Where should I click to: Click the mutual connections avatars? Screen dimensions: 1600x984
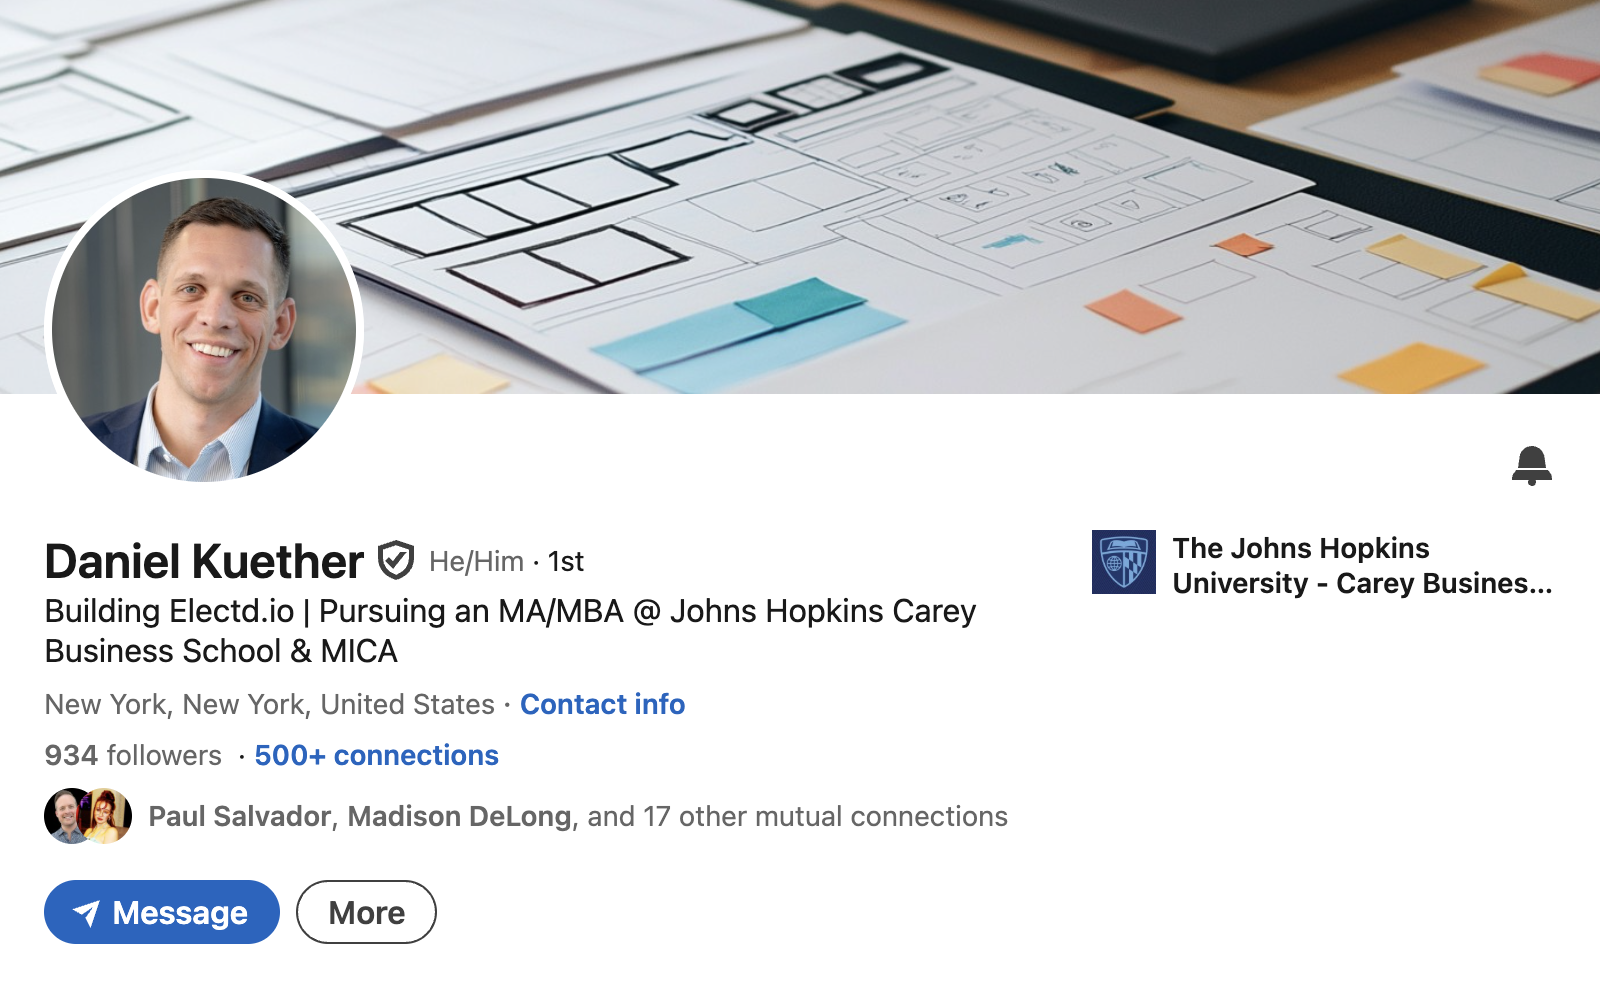pyautogui.click(x=88, y=816)
